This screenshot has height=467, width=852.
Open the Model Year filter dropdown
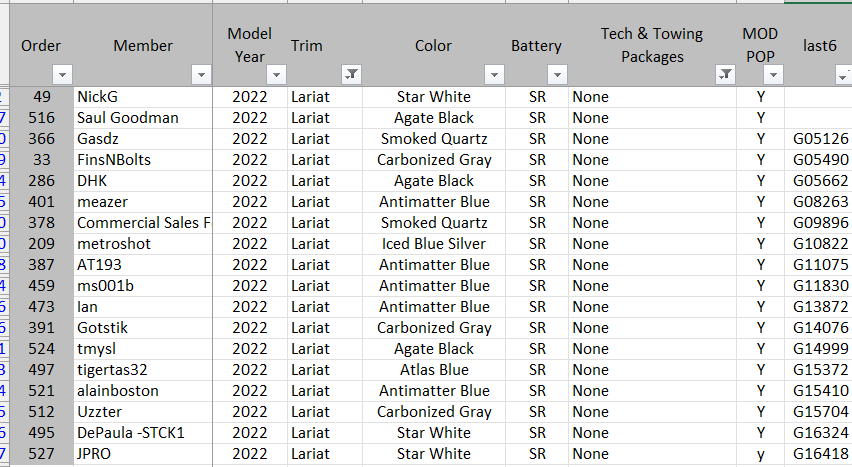pyautogui.click(x=276, y=74)
